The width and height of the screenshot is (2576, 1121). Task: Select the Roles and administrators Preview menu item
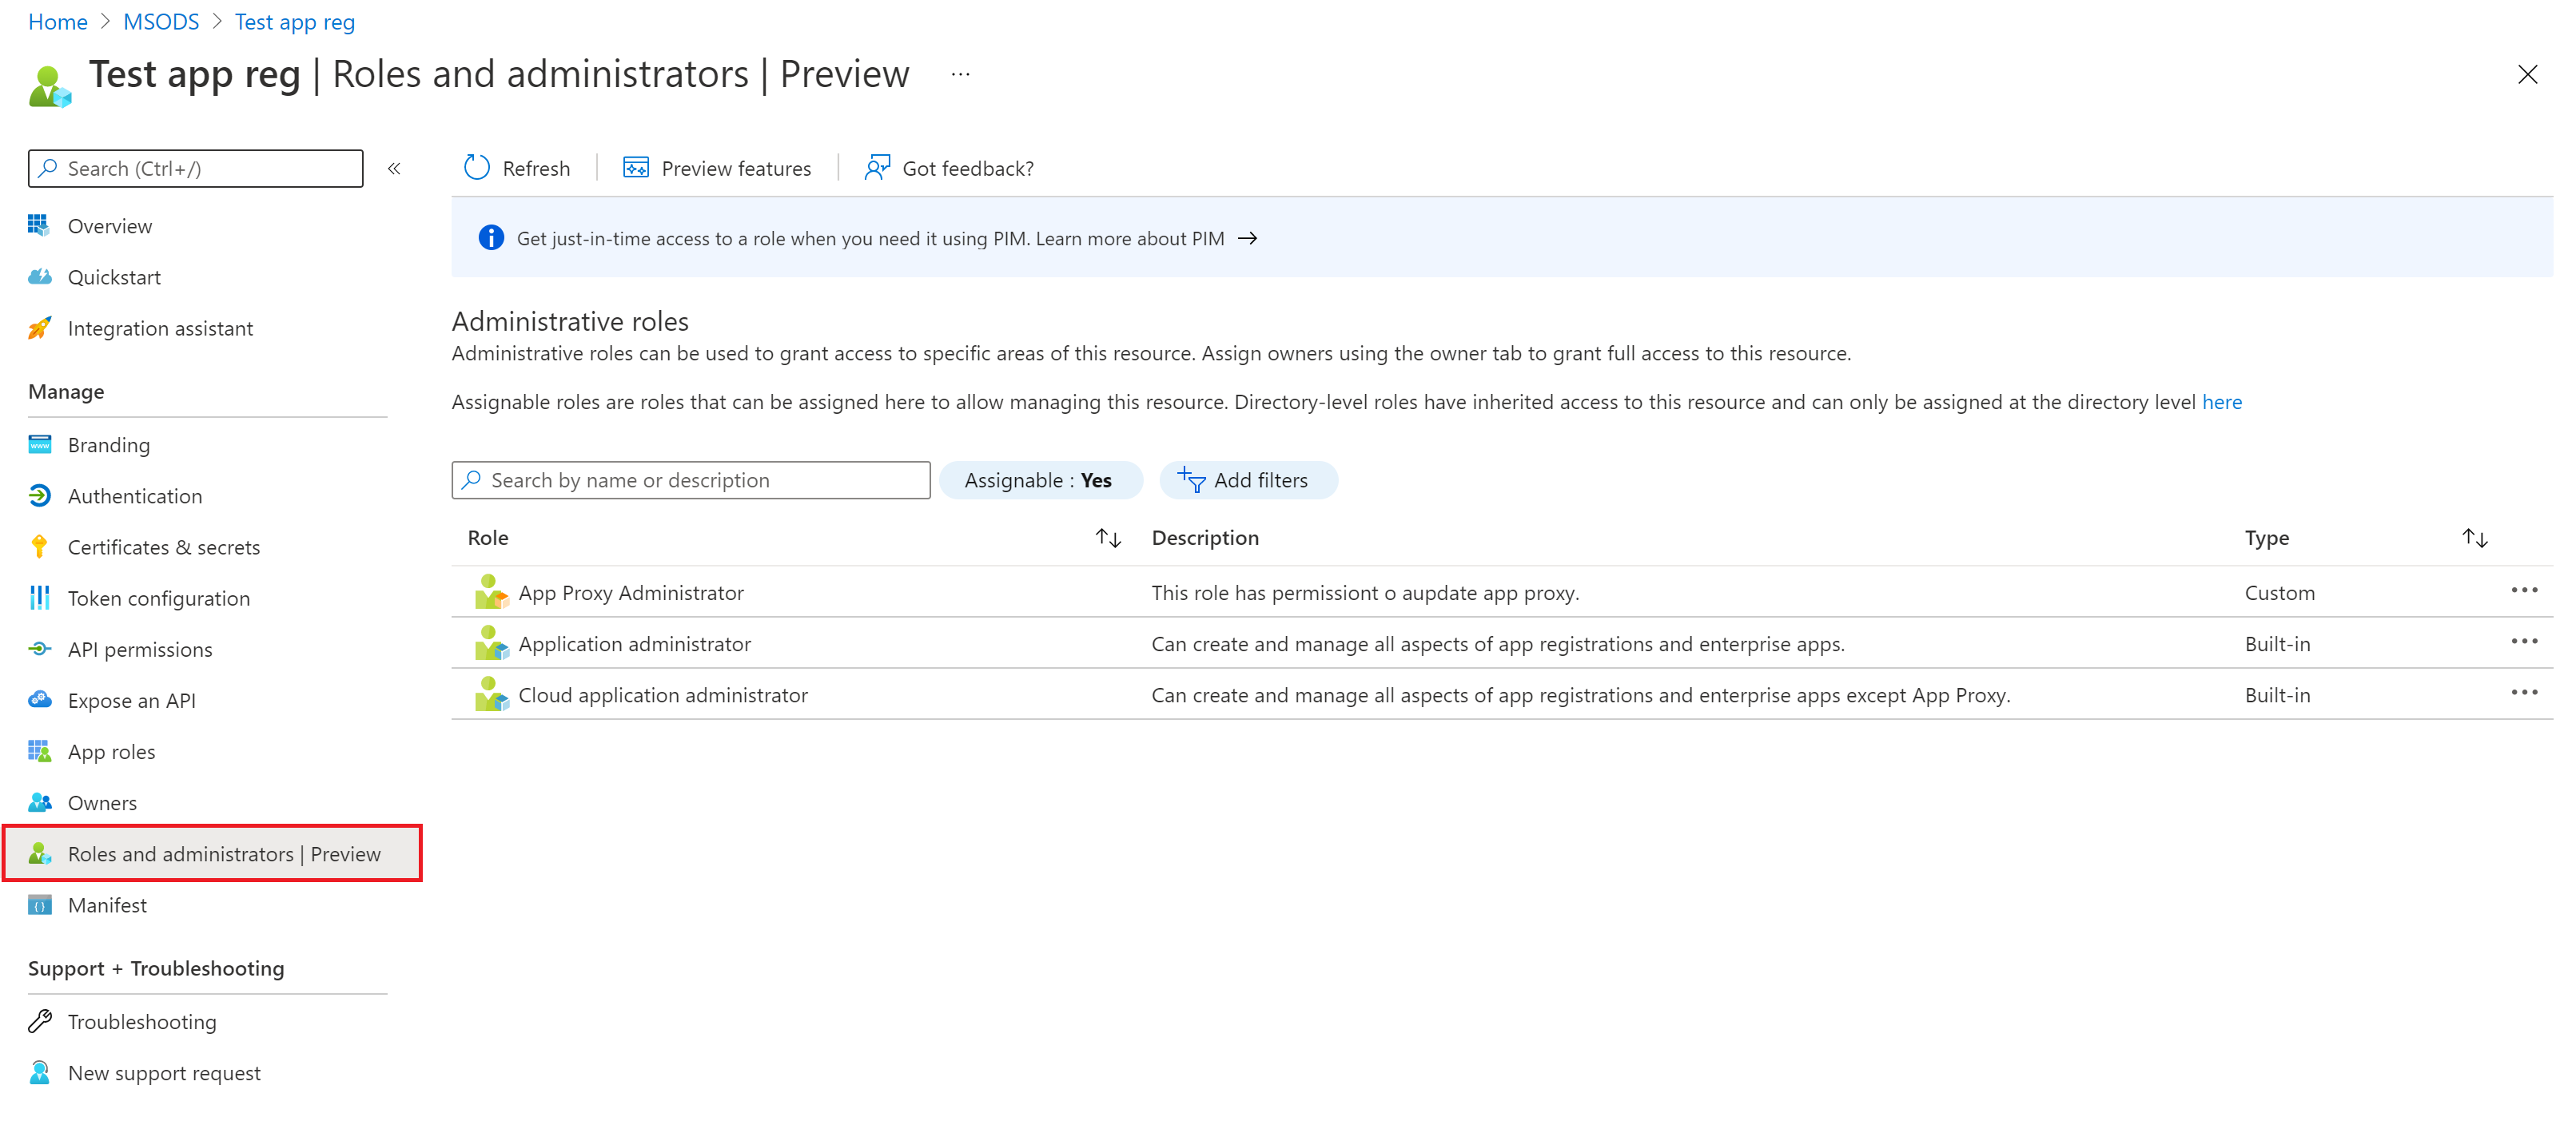pyautogui.click(x=224, y=853)
